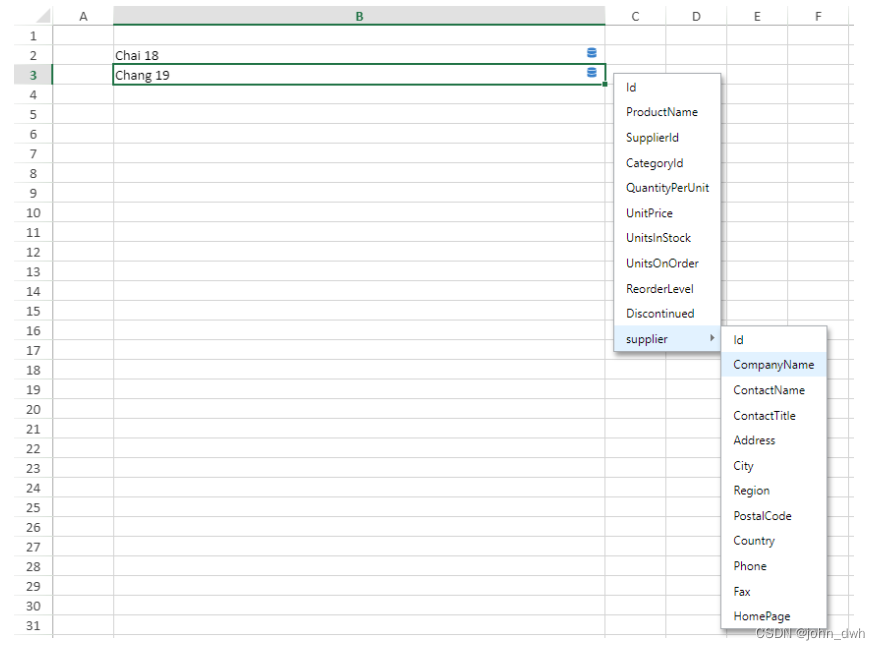This screenshot has width=880, height=650.
Task: Insert the UnitPrice field
Action: tap(648, 213)
